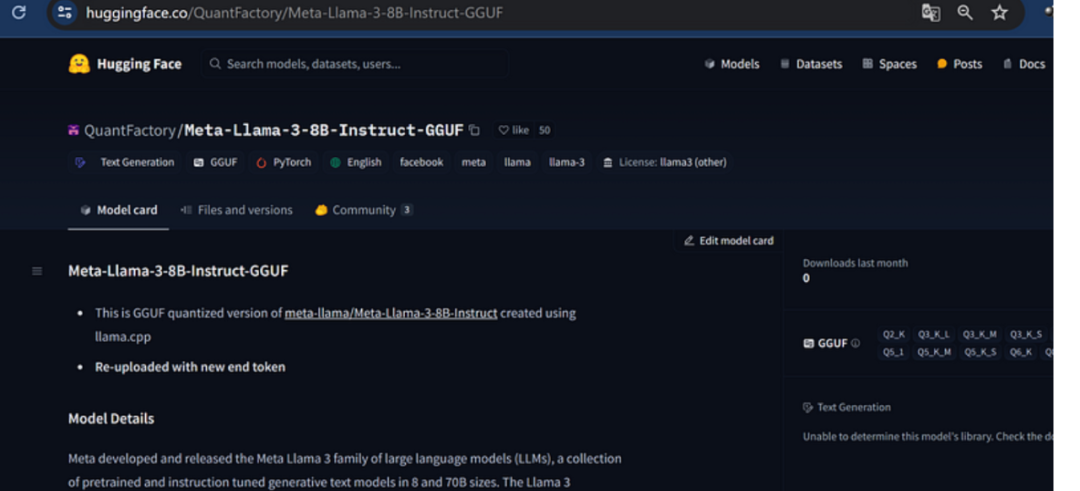Open the QuantFactory organization link
1080x491 pixels.
pos(131,130)
